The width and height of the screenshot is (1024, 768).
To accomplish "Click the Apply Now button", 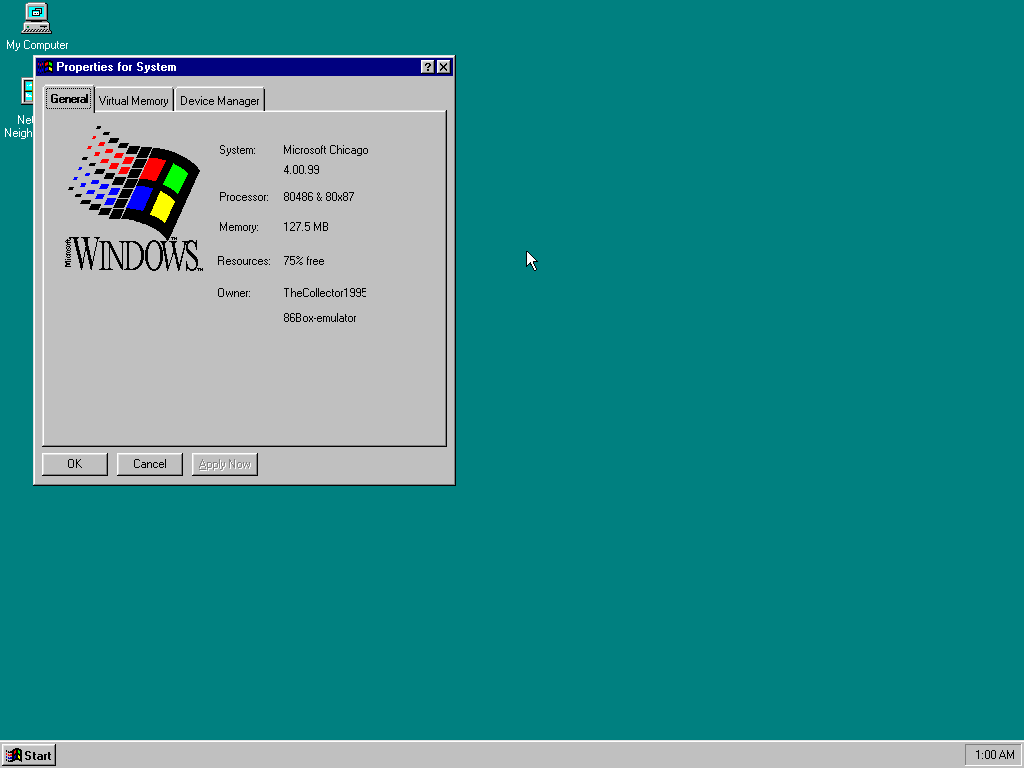I will 225,464.
